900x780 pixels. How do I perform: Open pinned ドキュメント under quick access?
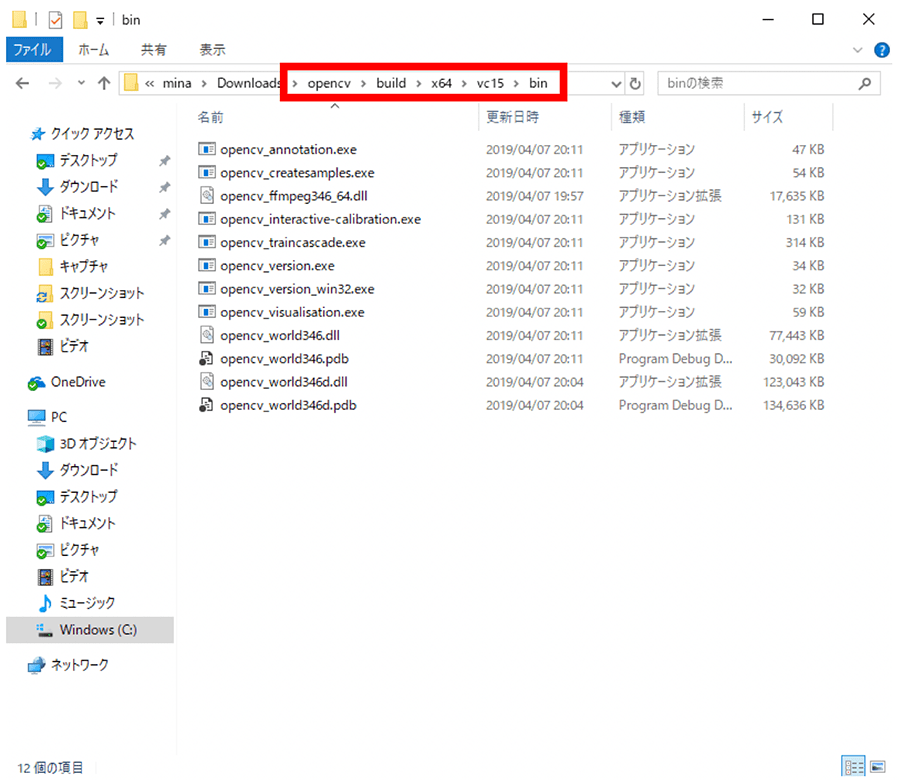coord(76,214)
